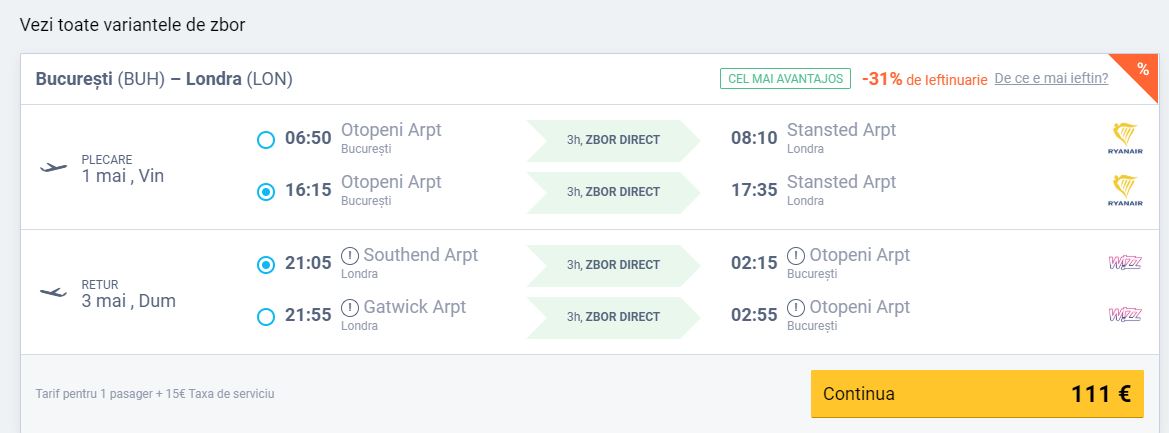Open the 'De ce e mai ieftin?' link

click(1051, 78)
